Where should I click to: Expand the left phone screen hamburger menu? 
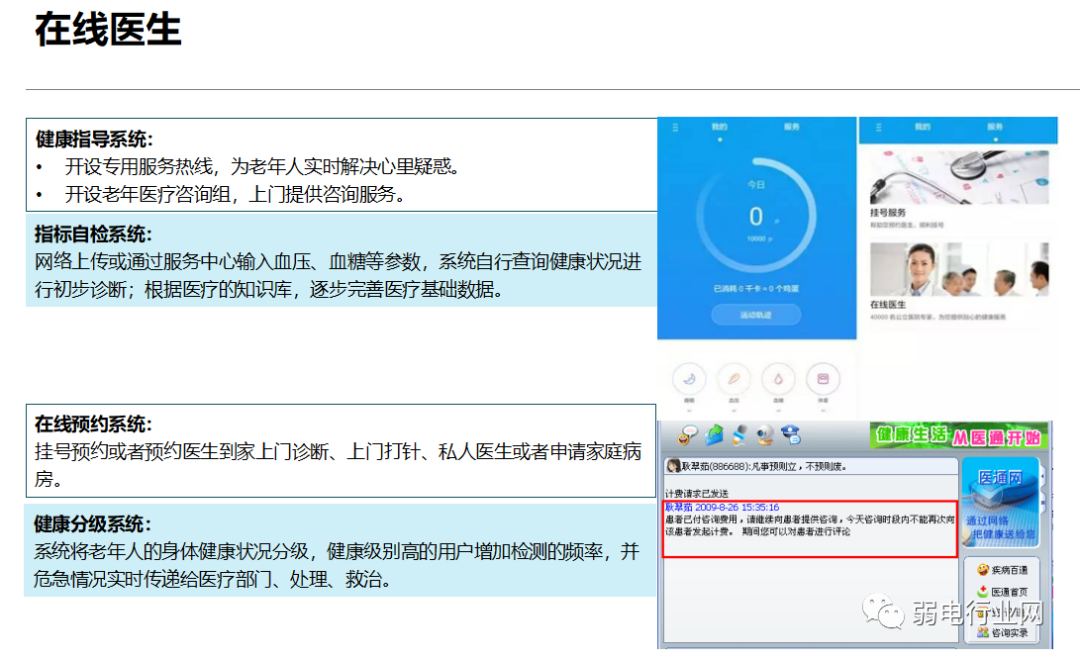coord(675,127)
